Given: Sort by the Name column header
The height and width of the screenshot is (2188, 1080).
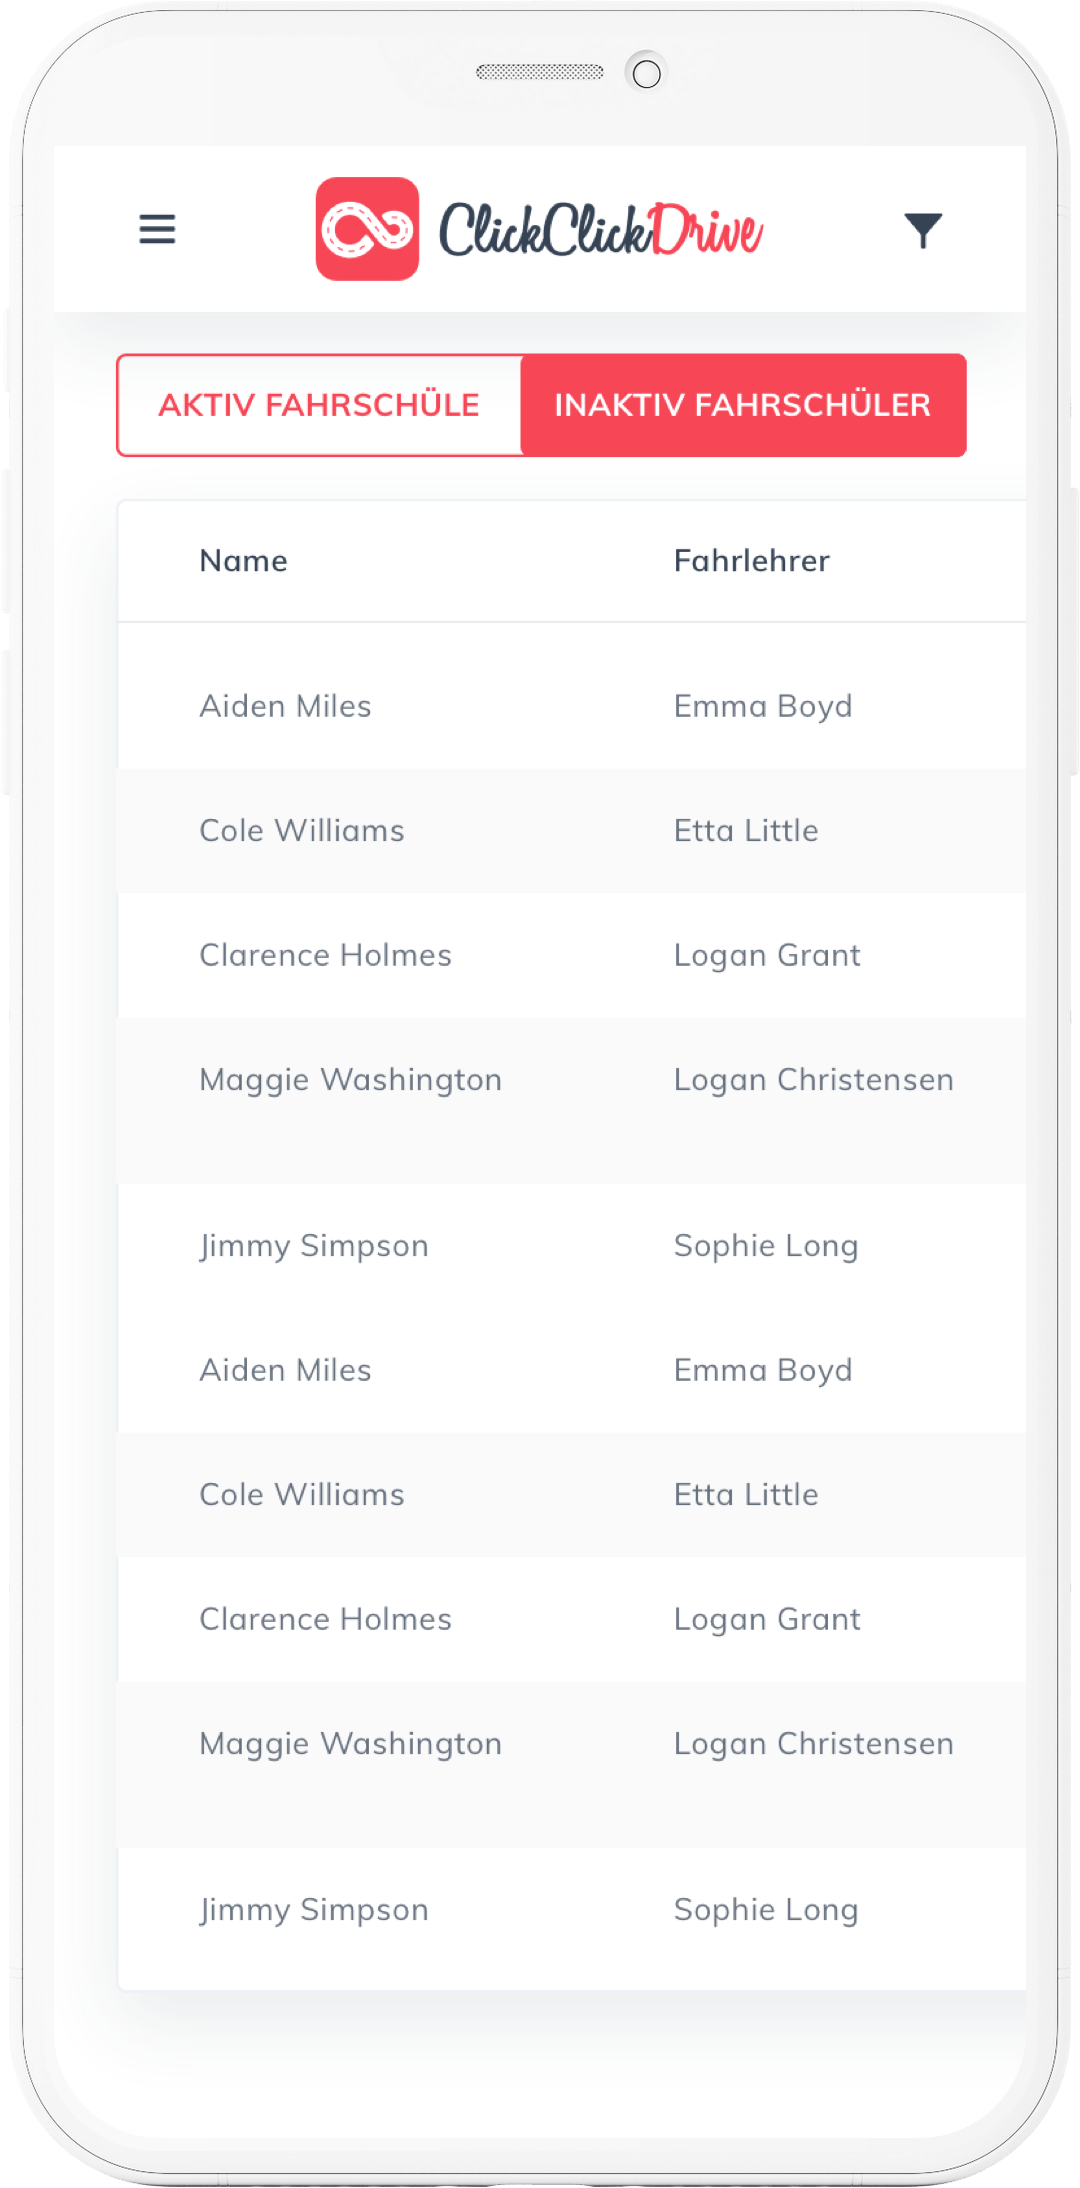Looking at the screenshot, I should pyautogui.click(x=244, y=561).
